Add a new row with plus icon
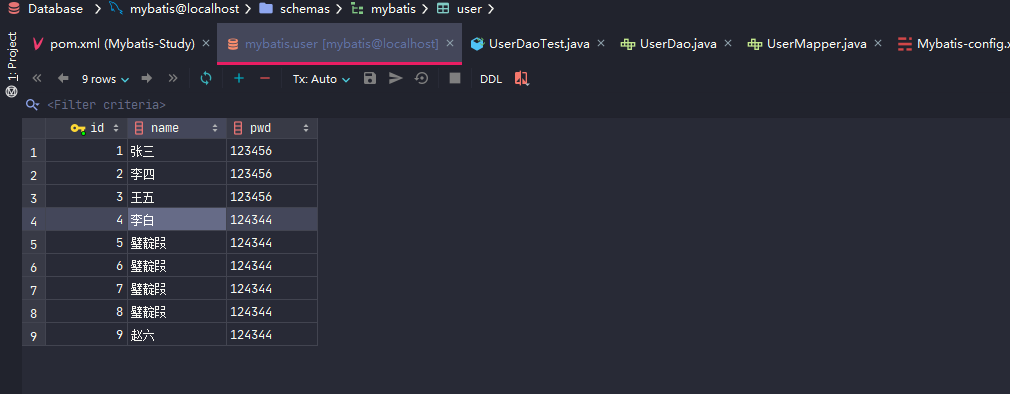The width and height of the screenshot is (1010, 394). [239, 79]
